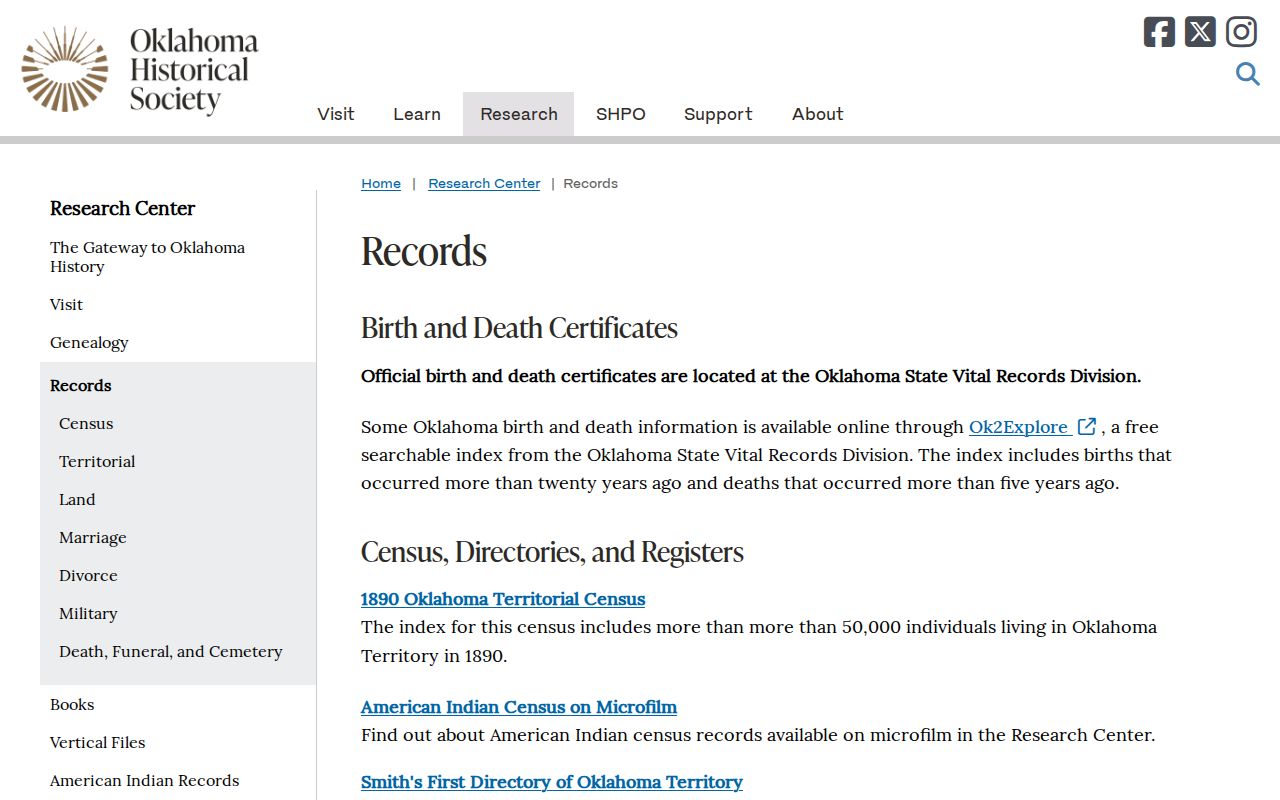Screen dimensions: 1280x800
Task: Open Genealogy in the sidebar
Action: coord(89,343)
